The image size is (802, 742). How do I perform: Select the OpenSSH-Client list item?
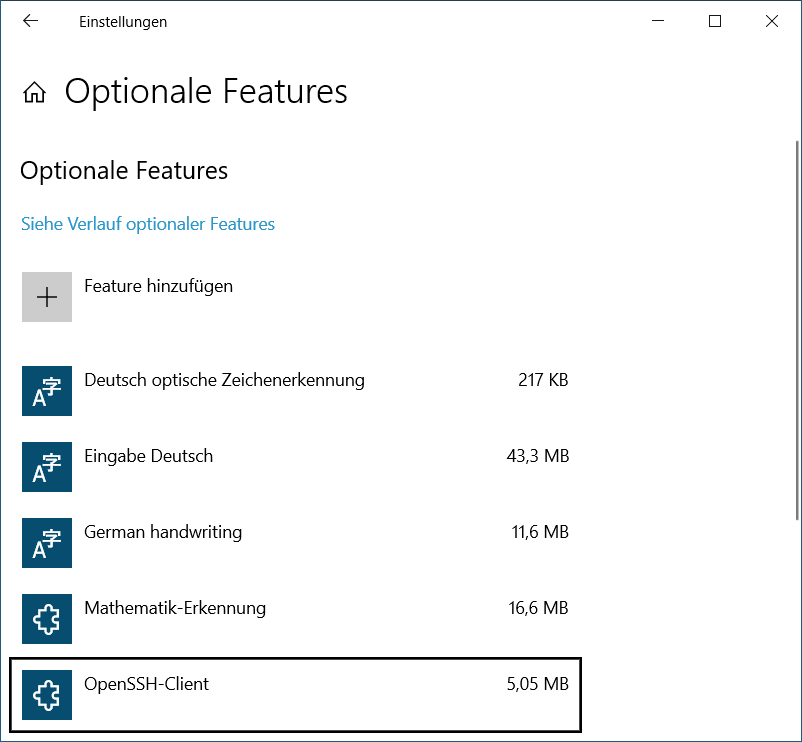click(296, 695)
